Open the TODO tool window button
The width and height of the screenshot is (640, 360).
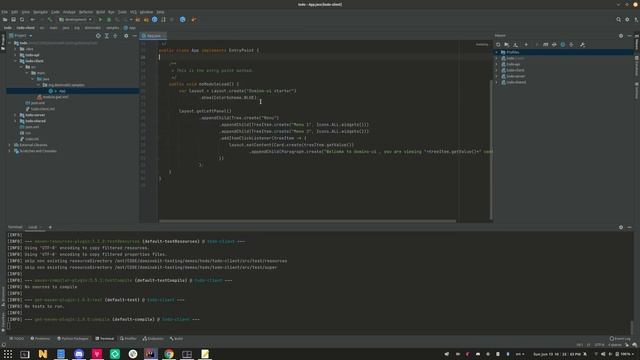tap(17, 339)
